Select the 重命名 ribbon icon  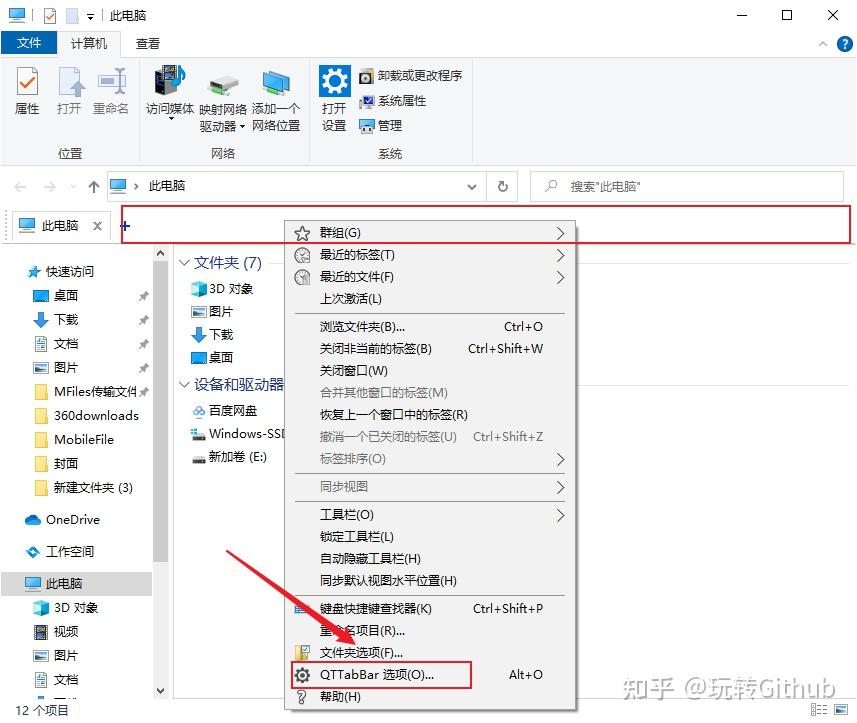(110, 92)
